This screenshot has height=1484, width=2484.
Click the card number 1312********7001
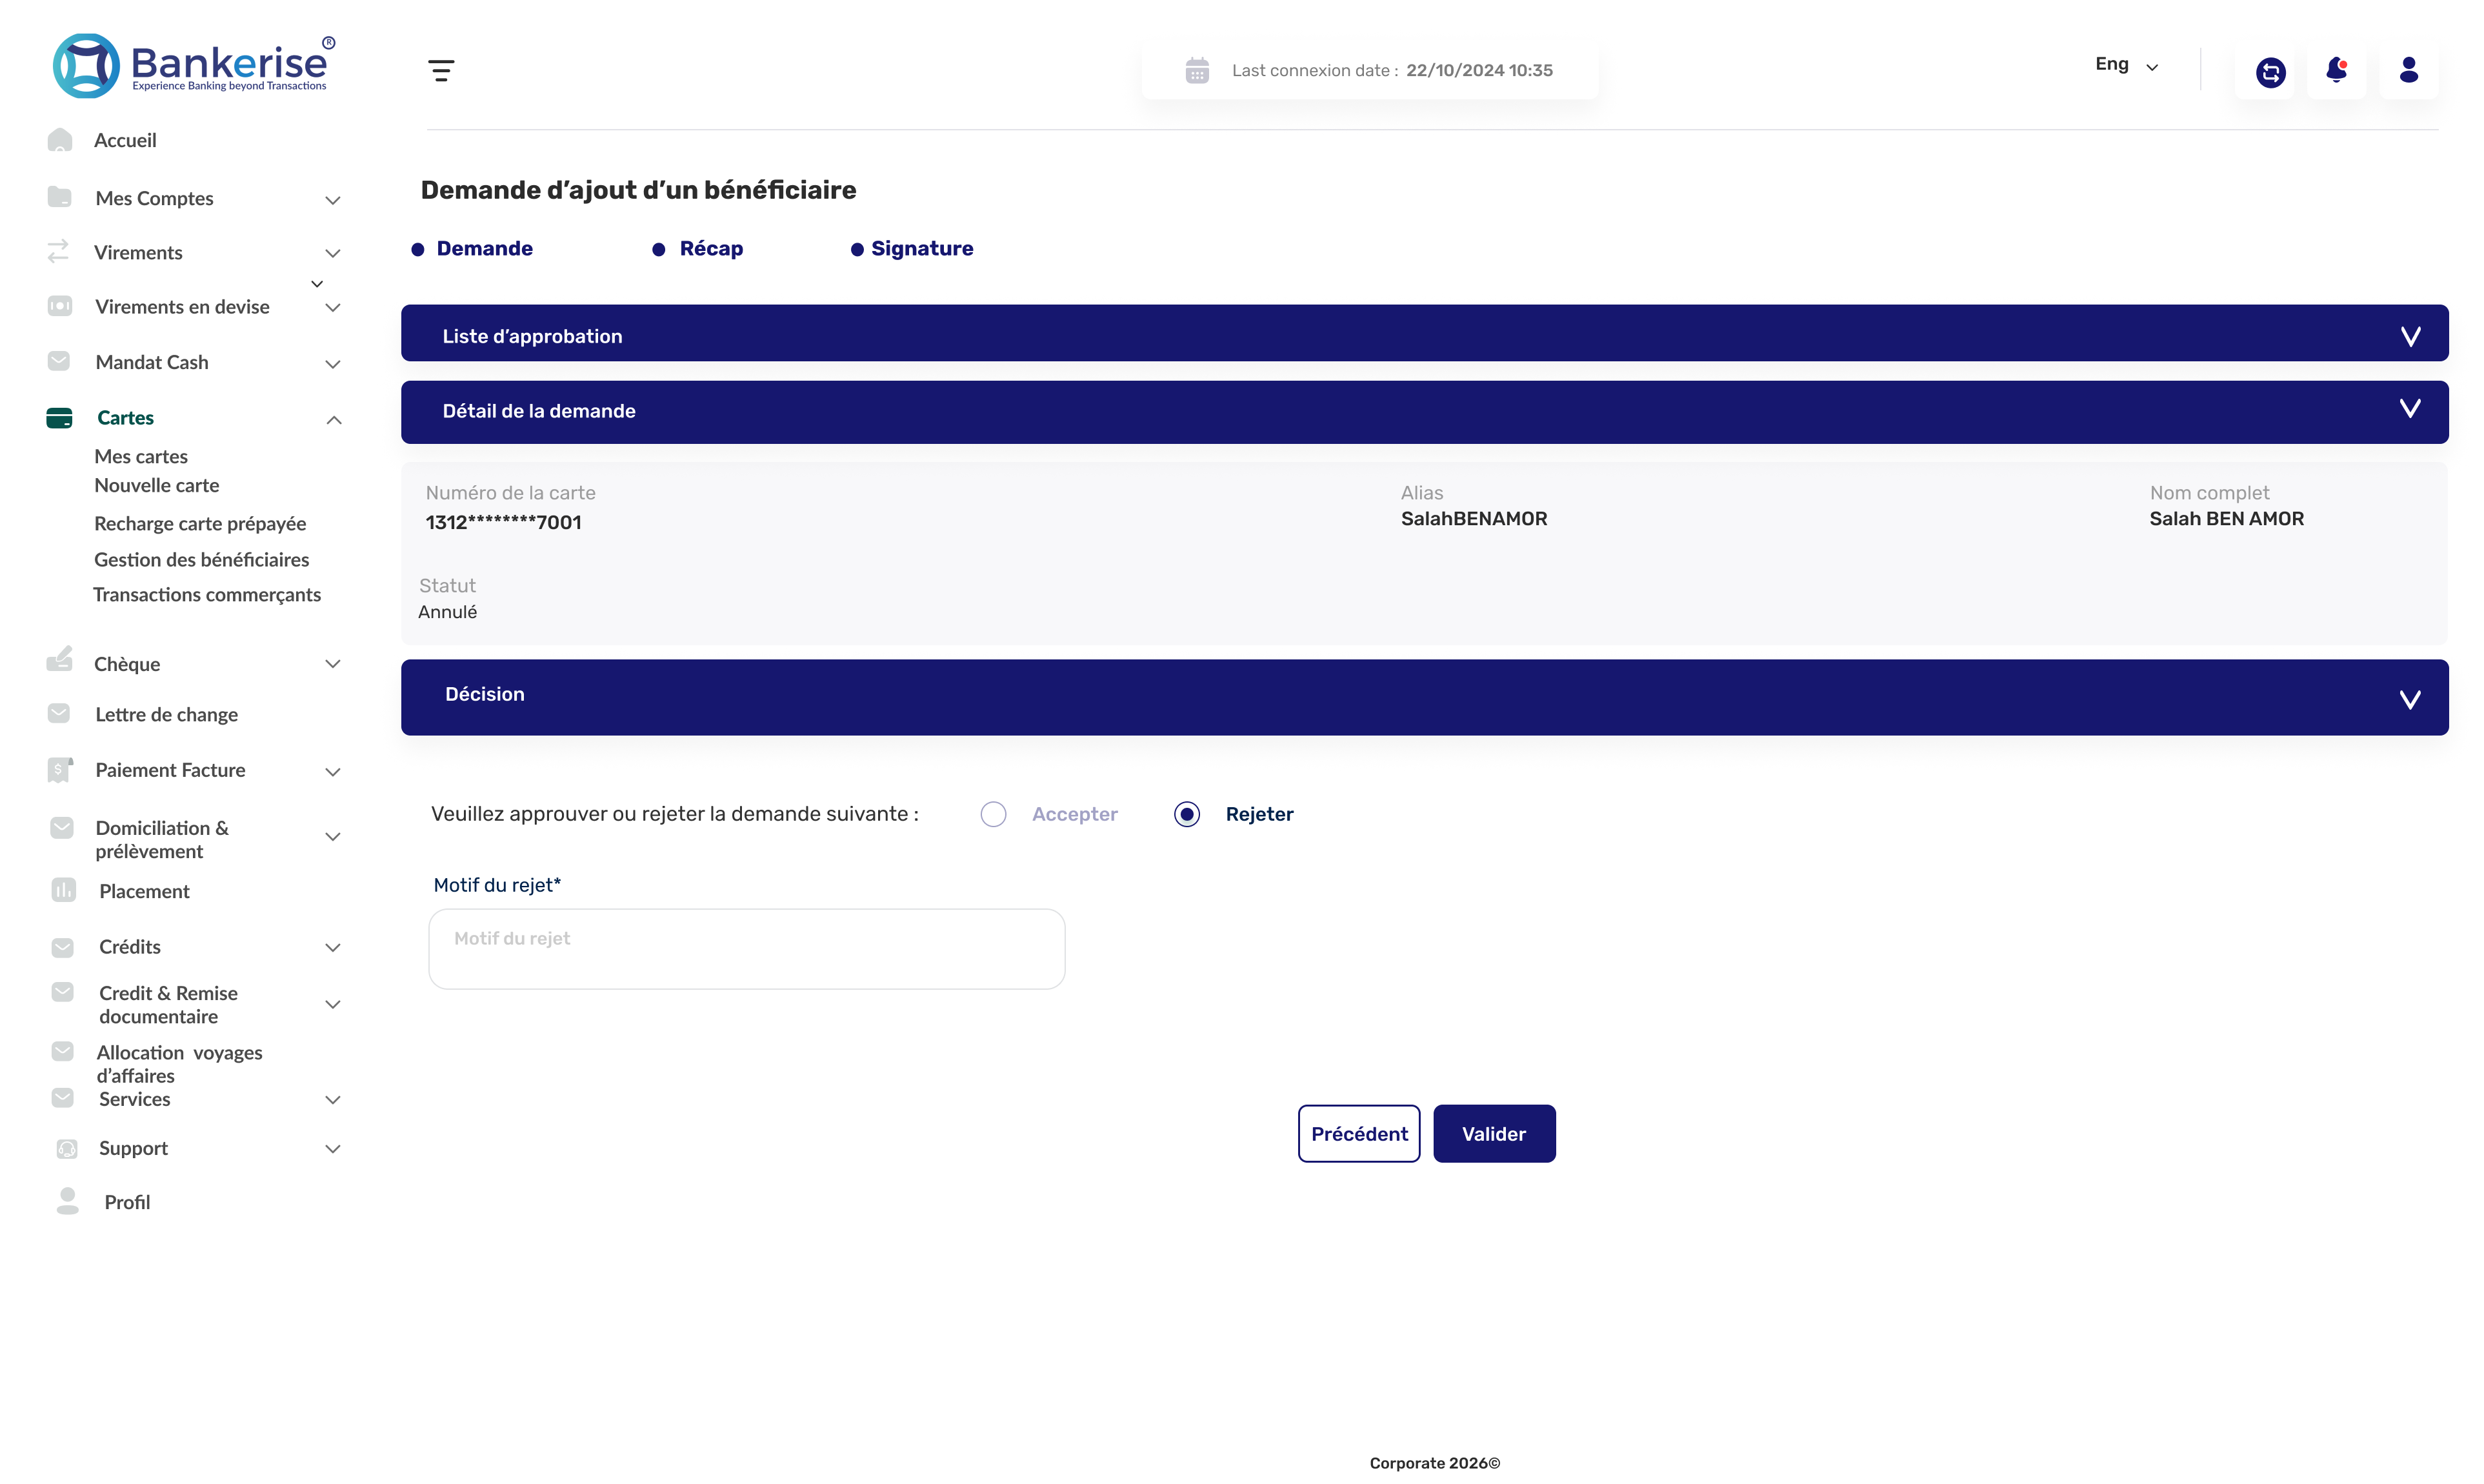pyautogui.click(x=503, y=522)
